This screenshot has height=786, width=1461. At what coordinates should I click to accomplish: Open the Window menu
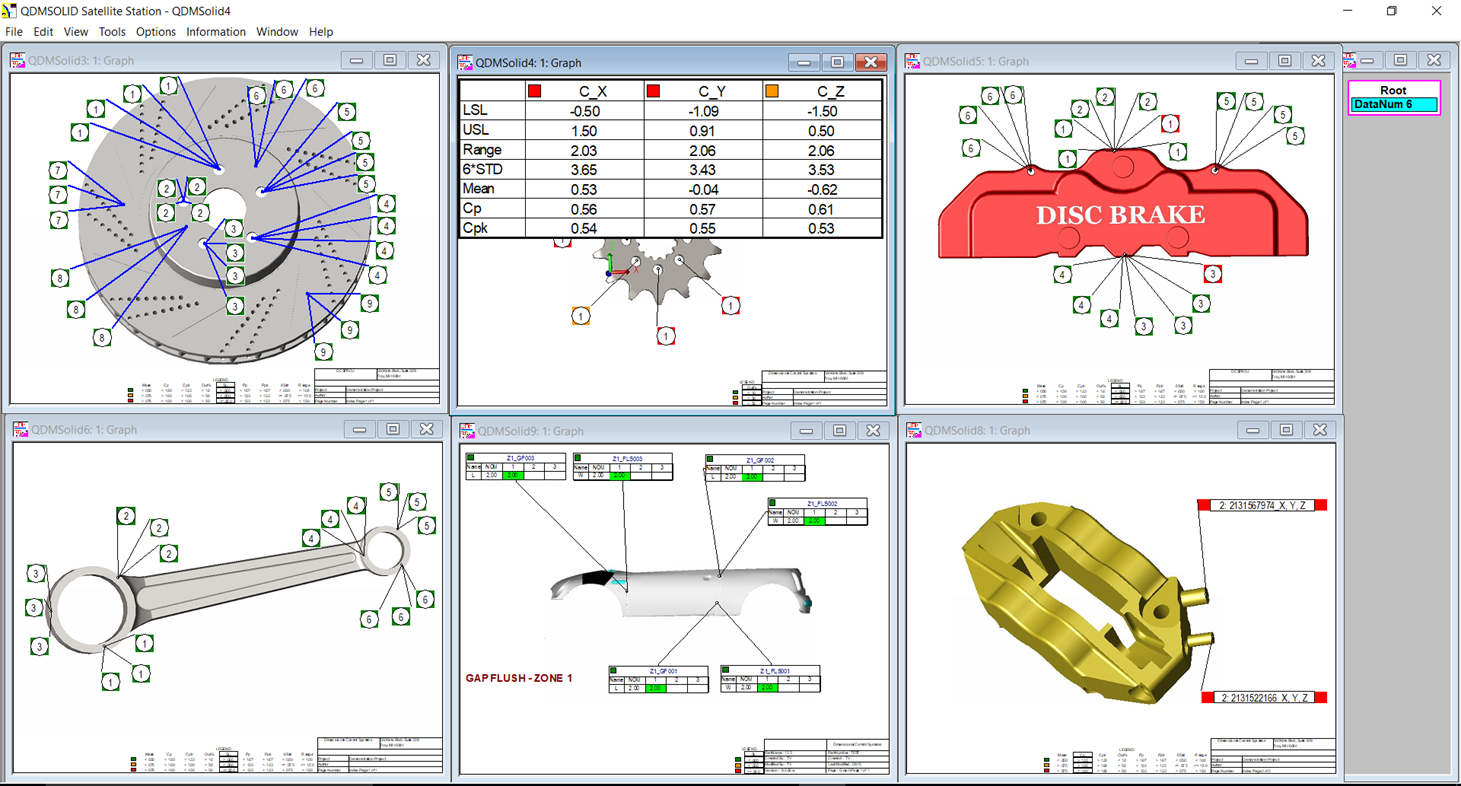277,32
